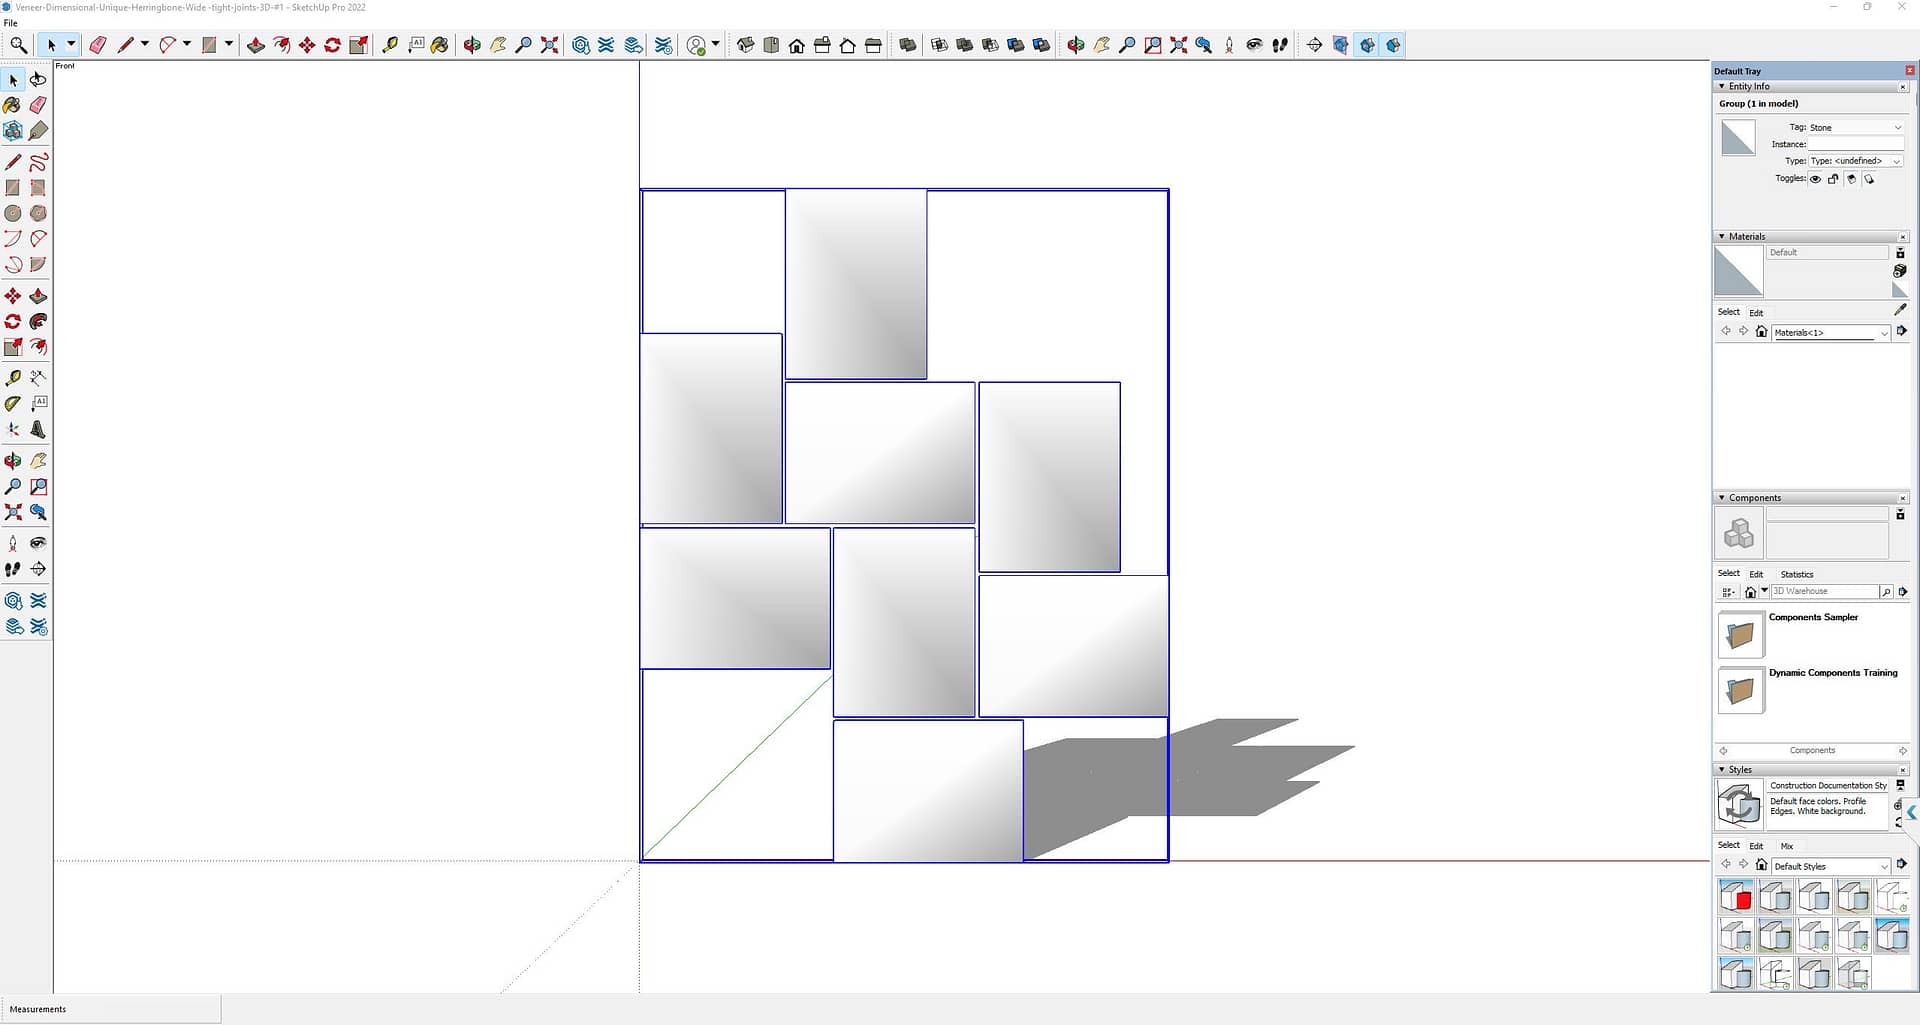Viewport: 1920px width, 1025px height.
Task: Toggle the lock icon in Entity Info
Action: coord(1833,179)
